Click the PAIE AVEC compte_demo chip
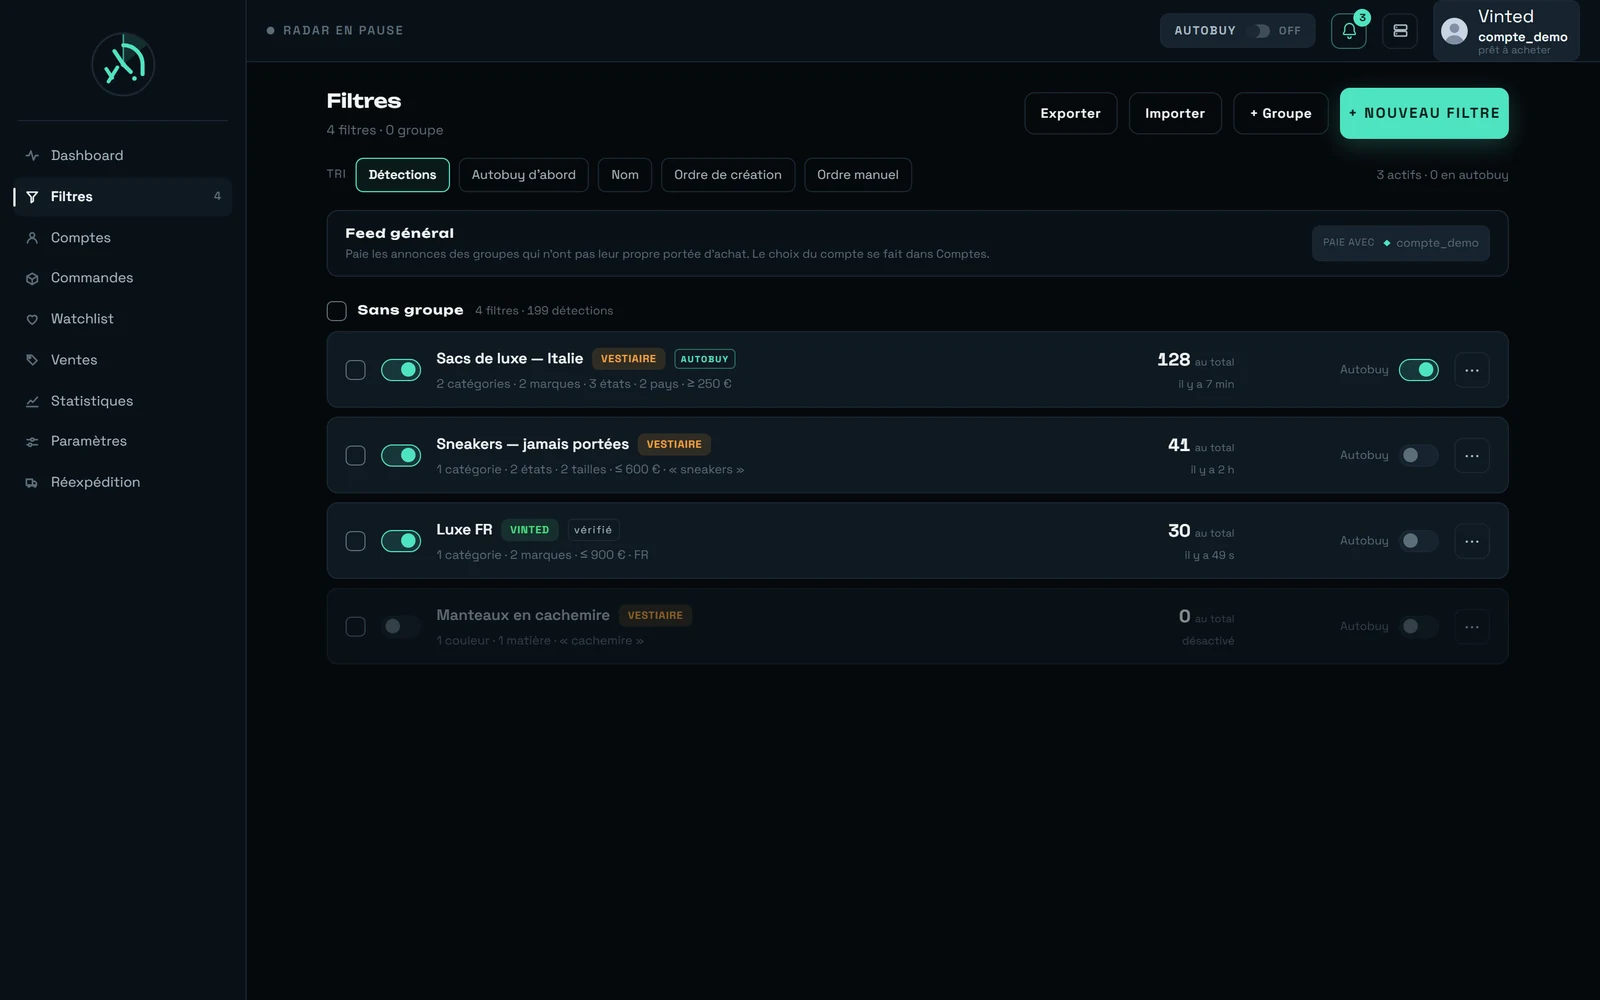This screenshot has width=1600, height=1000. pyautogui.click(x=1401, y=243)
